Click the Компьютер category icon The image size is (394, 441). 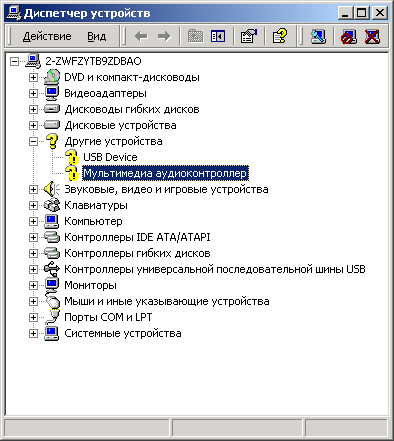(52, 221)
